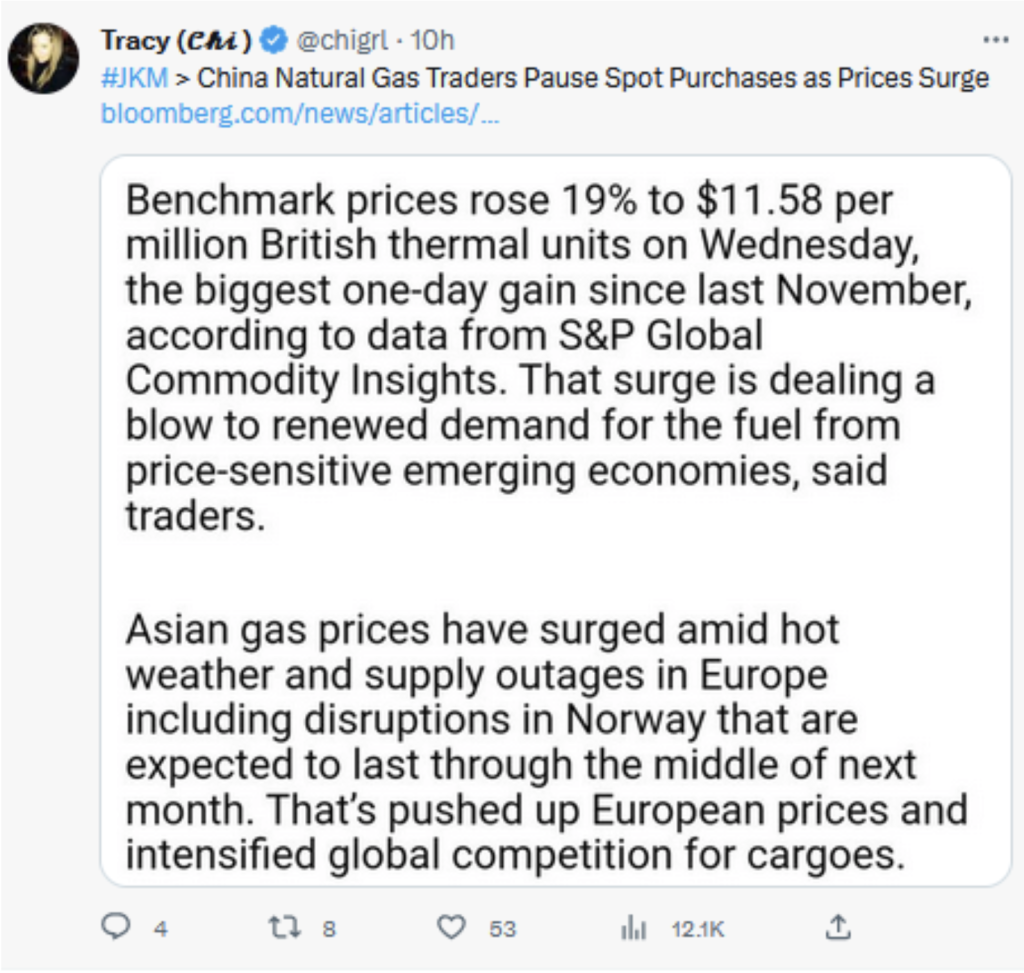Open the bloomberg.com/news/articles link
The width and height of the screenshot is (1024, 973).
point(300,114)
